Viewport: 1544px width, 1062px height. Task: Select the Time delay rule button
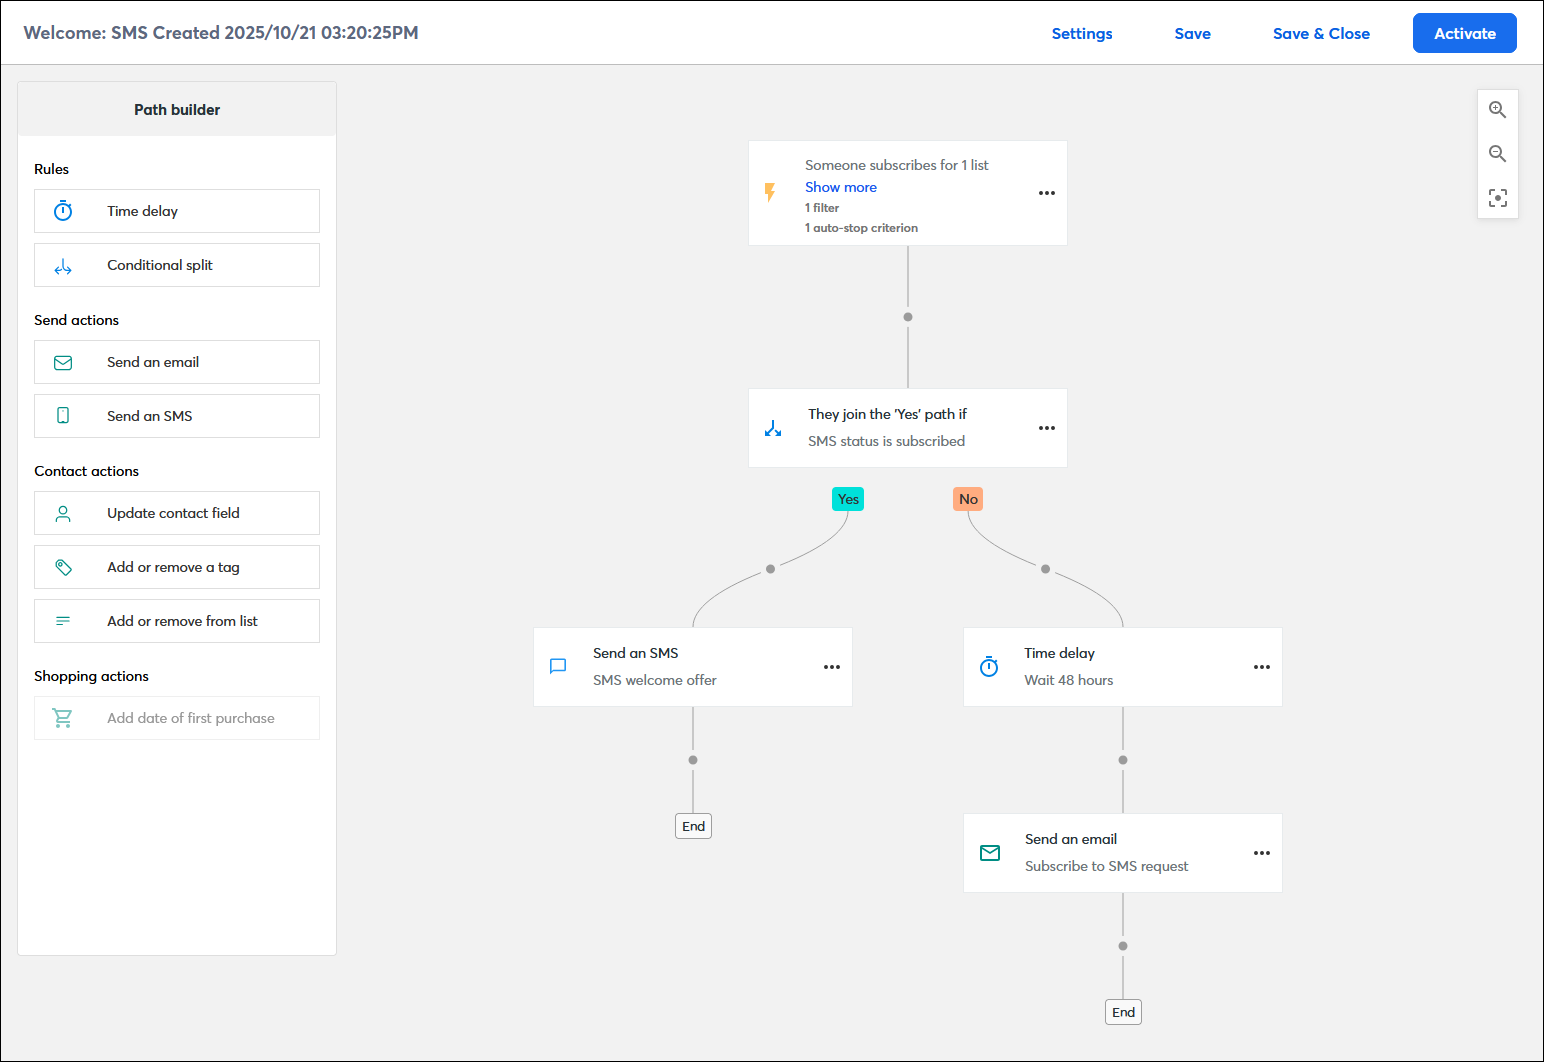pos(177,211)
